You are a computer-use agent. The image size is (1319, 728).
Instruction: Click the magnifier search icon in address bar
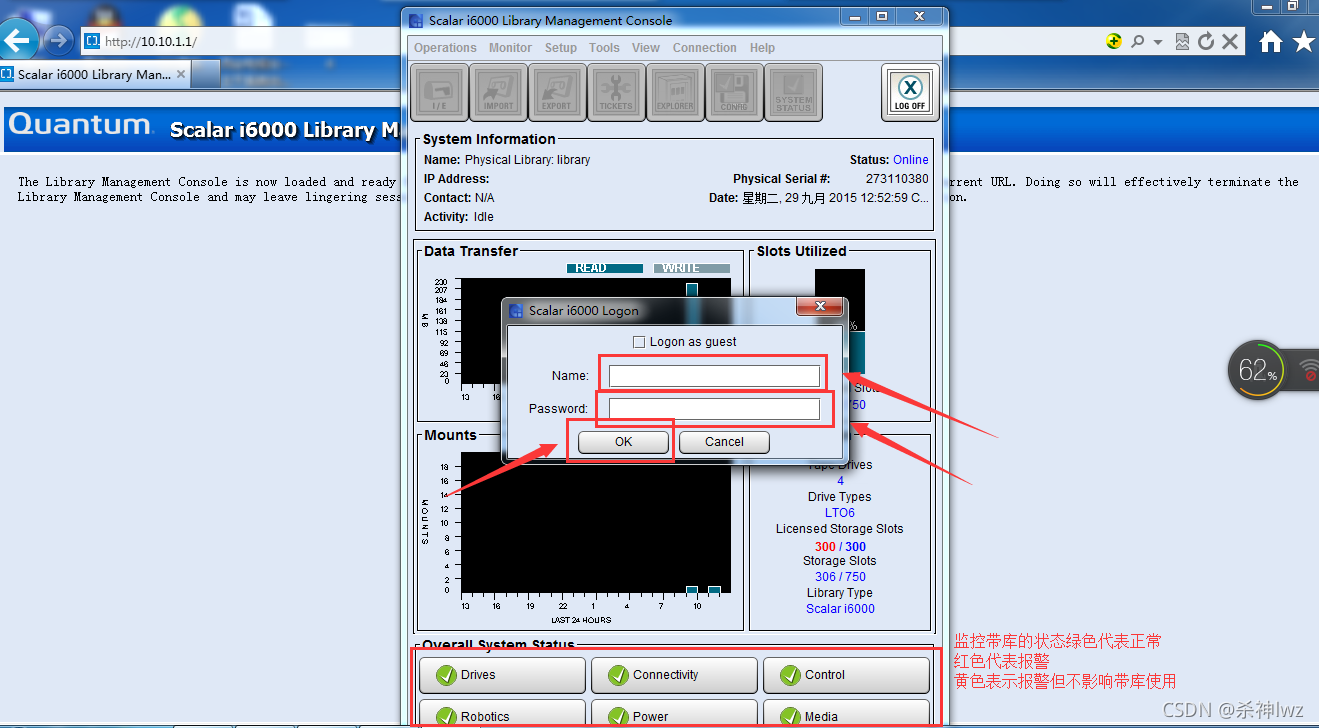pos(1137,41)
